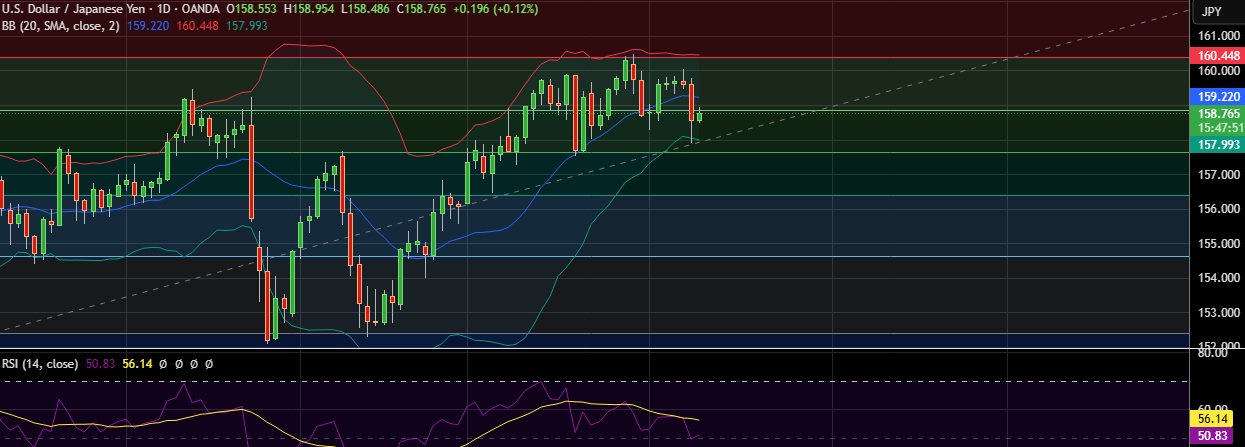Open the JPY currency selector
1245x447 pixels.
1212,11
